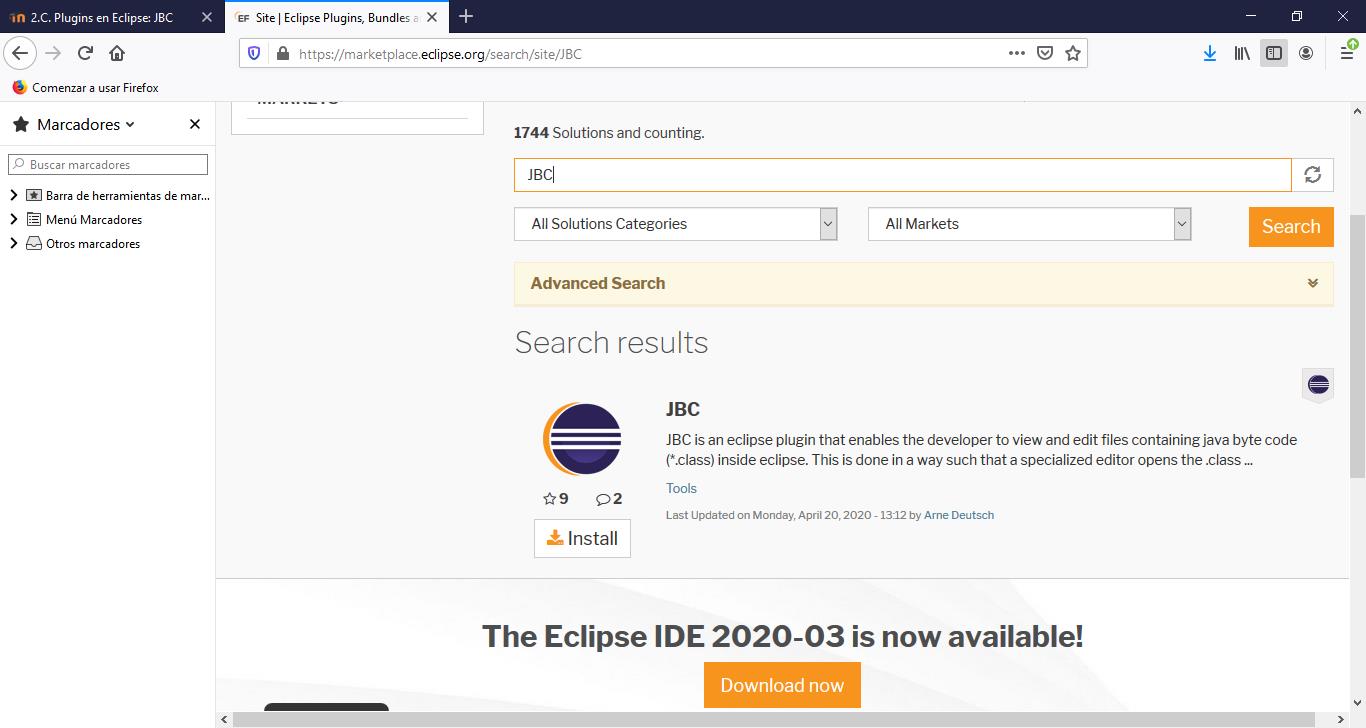This screenshot has width=1366, height=728.
Task: Open the All Markets dropdown
Action: click(x=1029, y=224)
